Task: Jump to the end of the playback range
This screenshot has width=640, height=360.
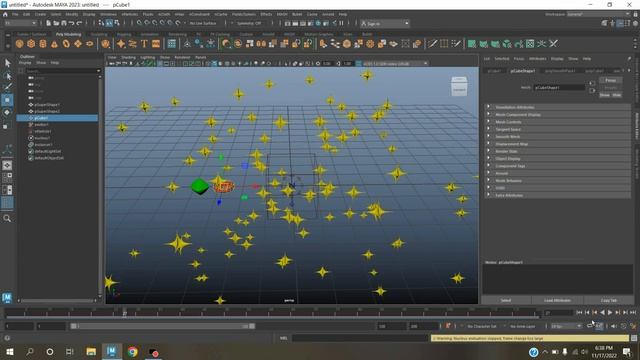Action: (633, 313)
